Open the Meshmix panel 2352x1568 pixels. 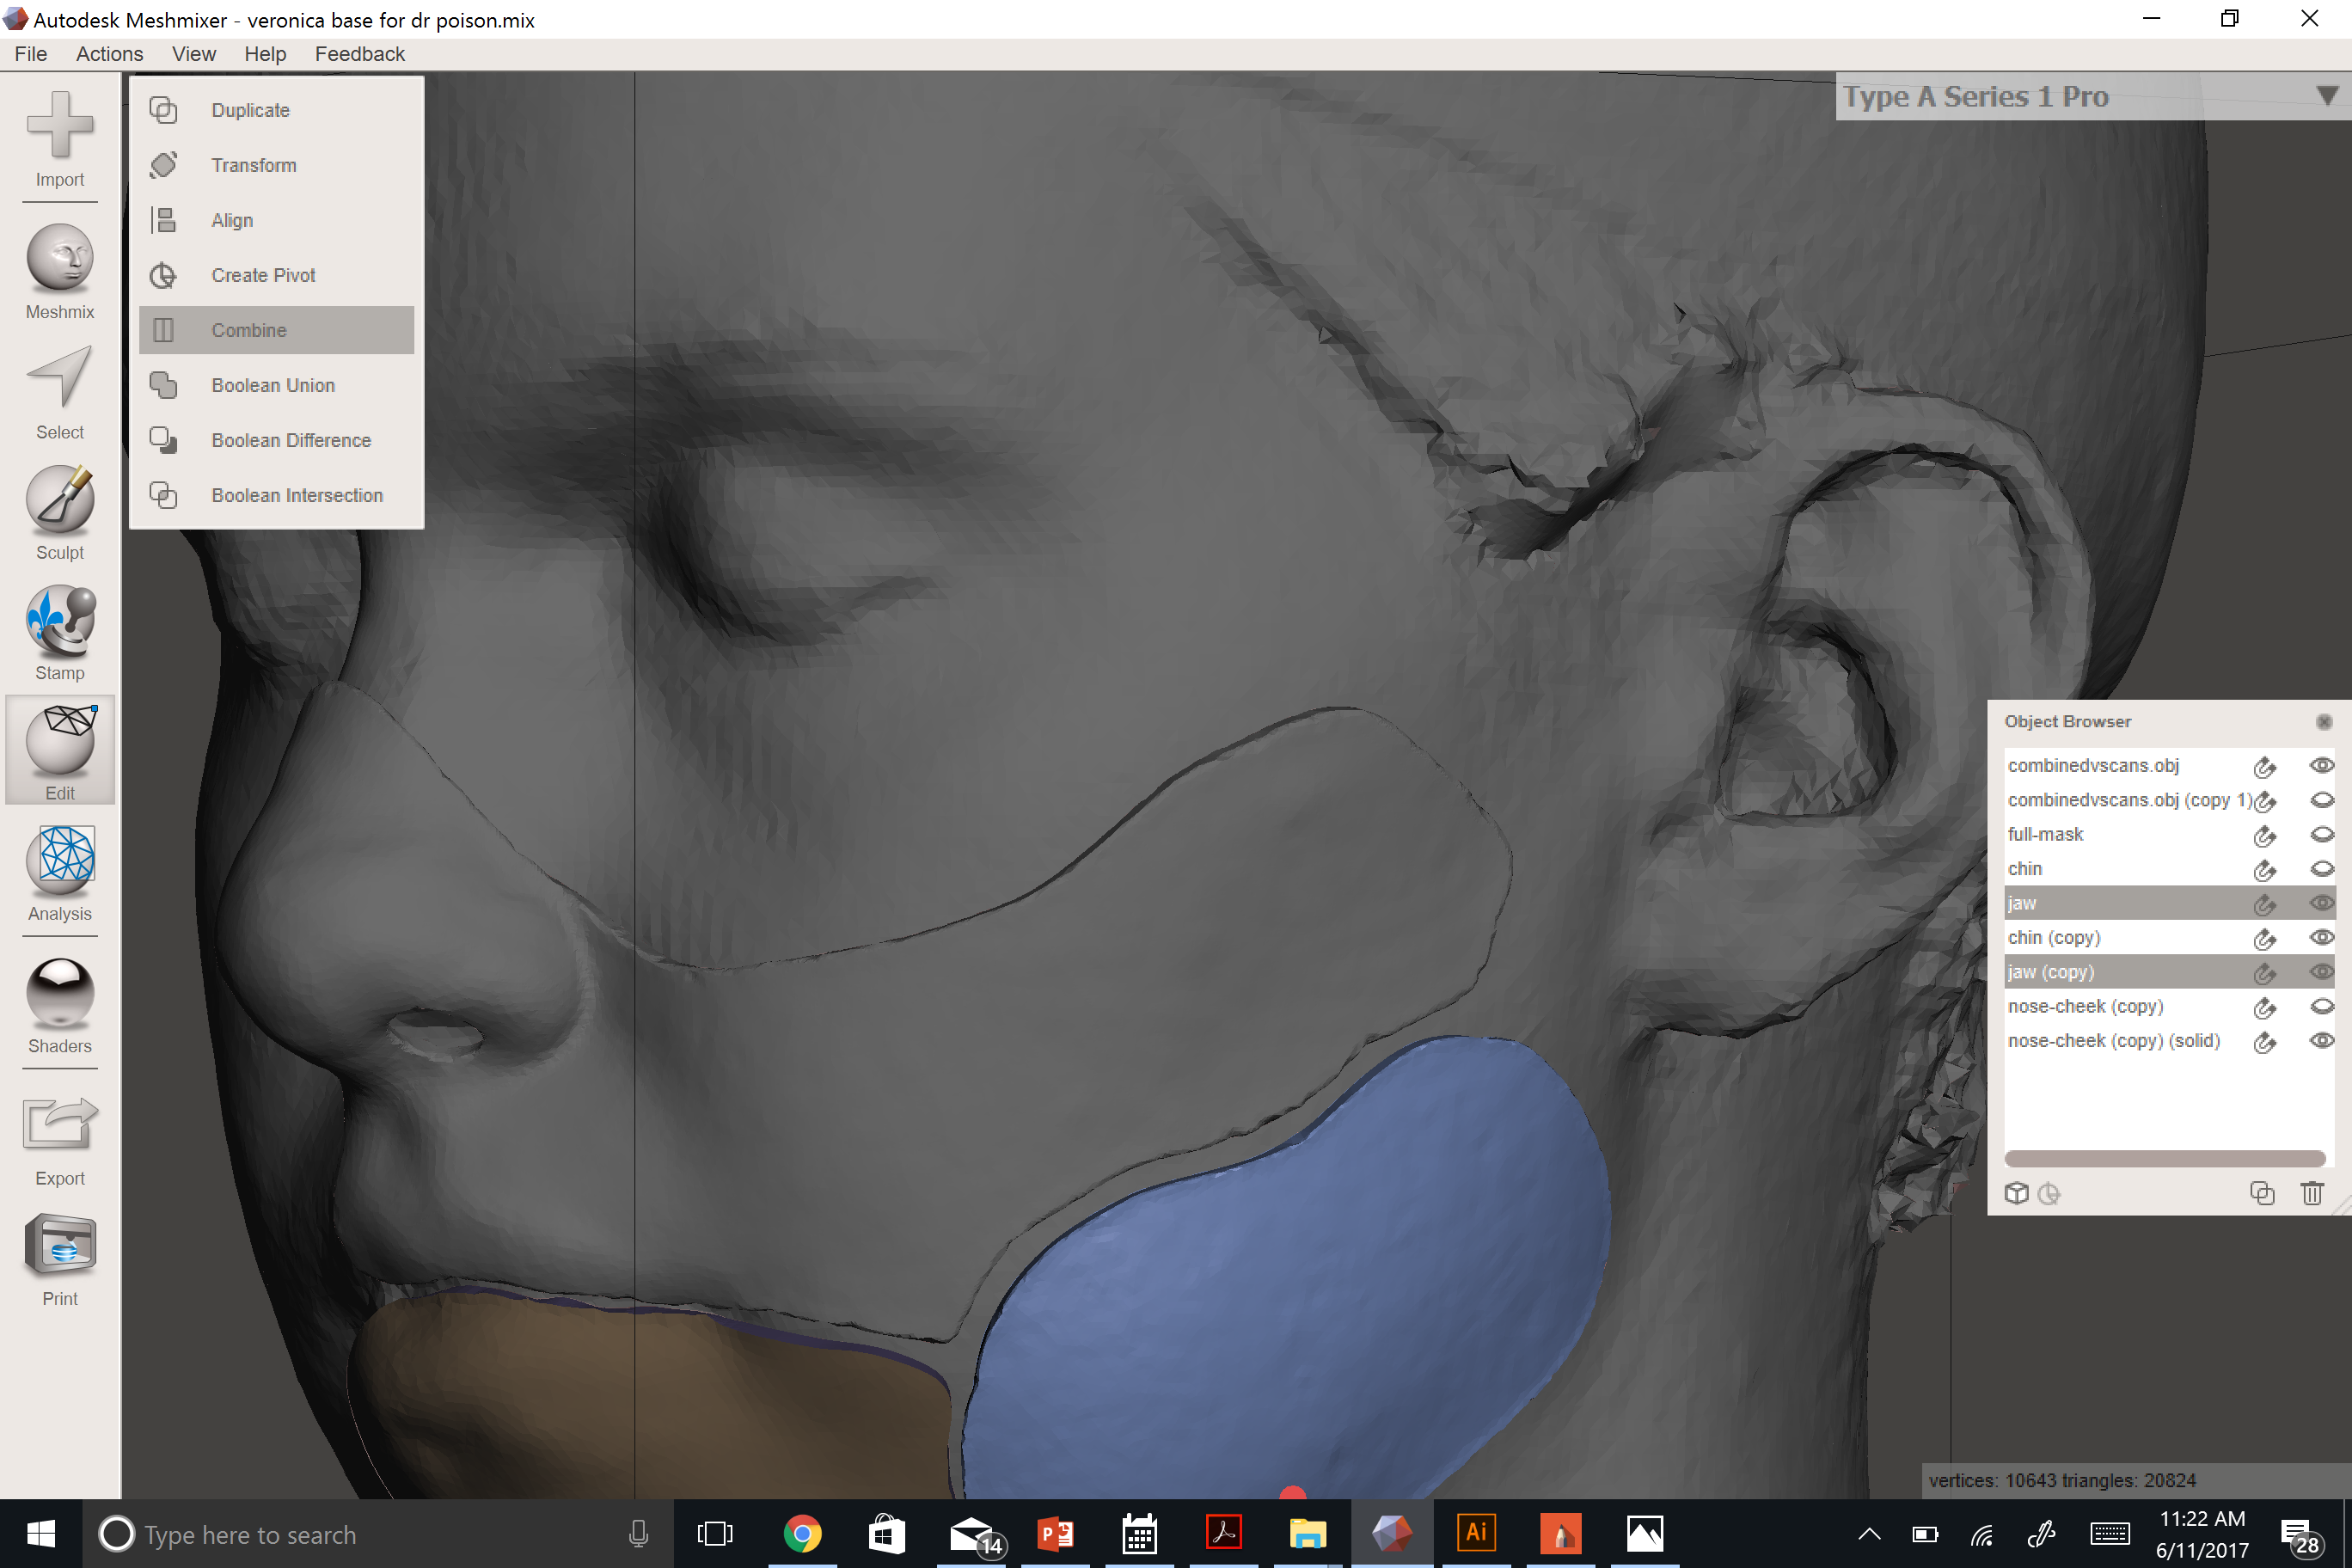coord(60,272)
